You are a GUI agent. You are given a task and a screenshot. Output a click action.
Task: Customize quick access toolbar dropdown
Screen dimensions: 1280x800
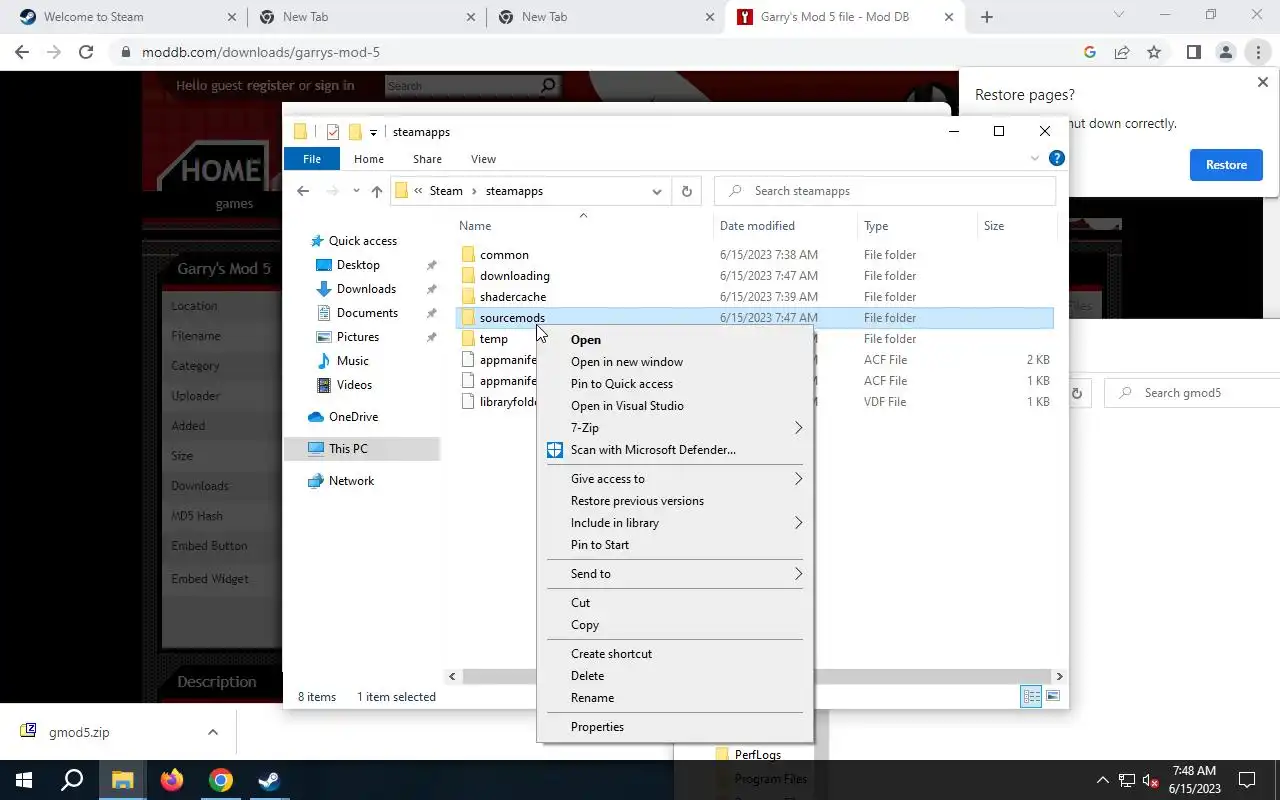[x=373, y=132]
